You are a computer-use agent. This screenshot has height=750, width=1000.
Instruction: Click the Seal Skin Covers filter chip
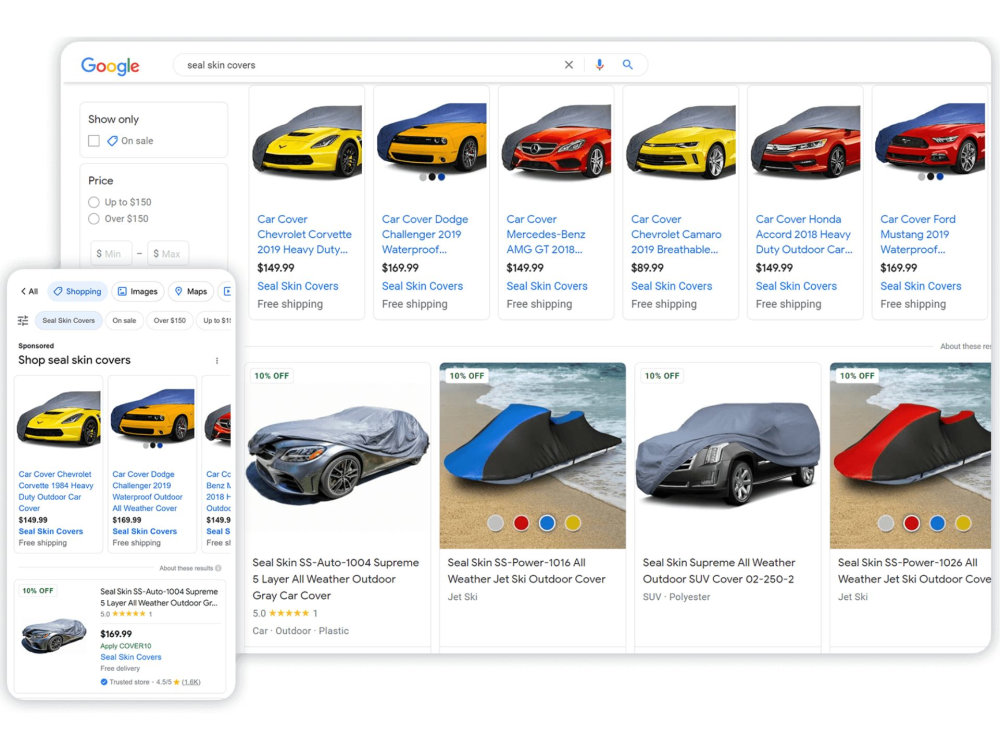coord(68,320)
